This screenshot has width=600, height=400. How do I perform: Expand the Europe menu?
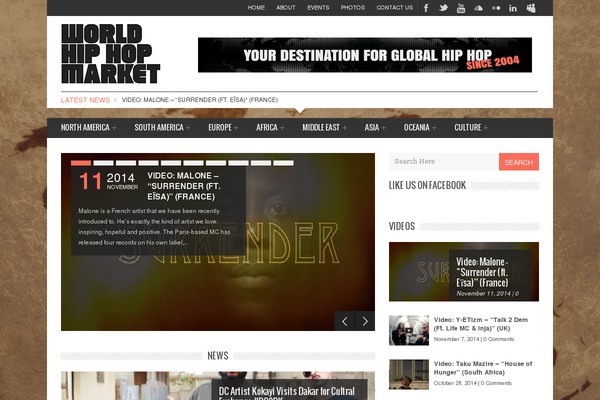223,127
